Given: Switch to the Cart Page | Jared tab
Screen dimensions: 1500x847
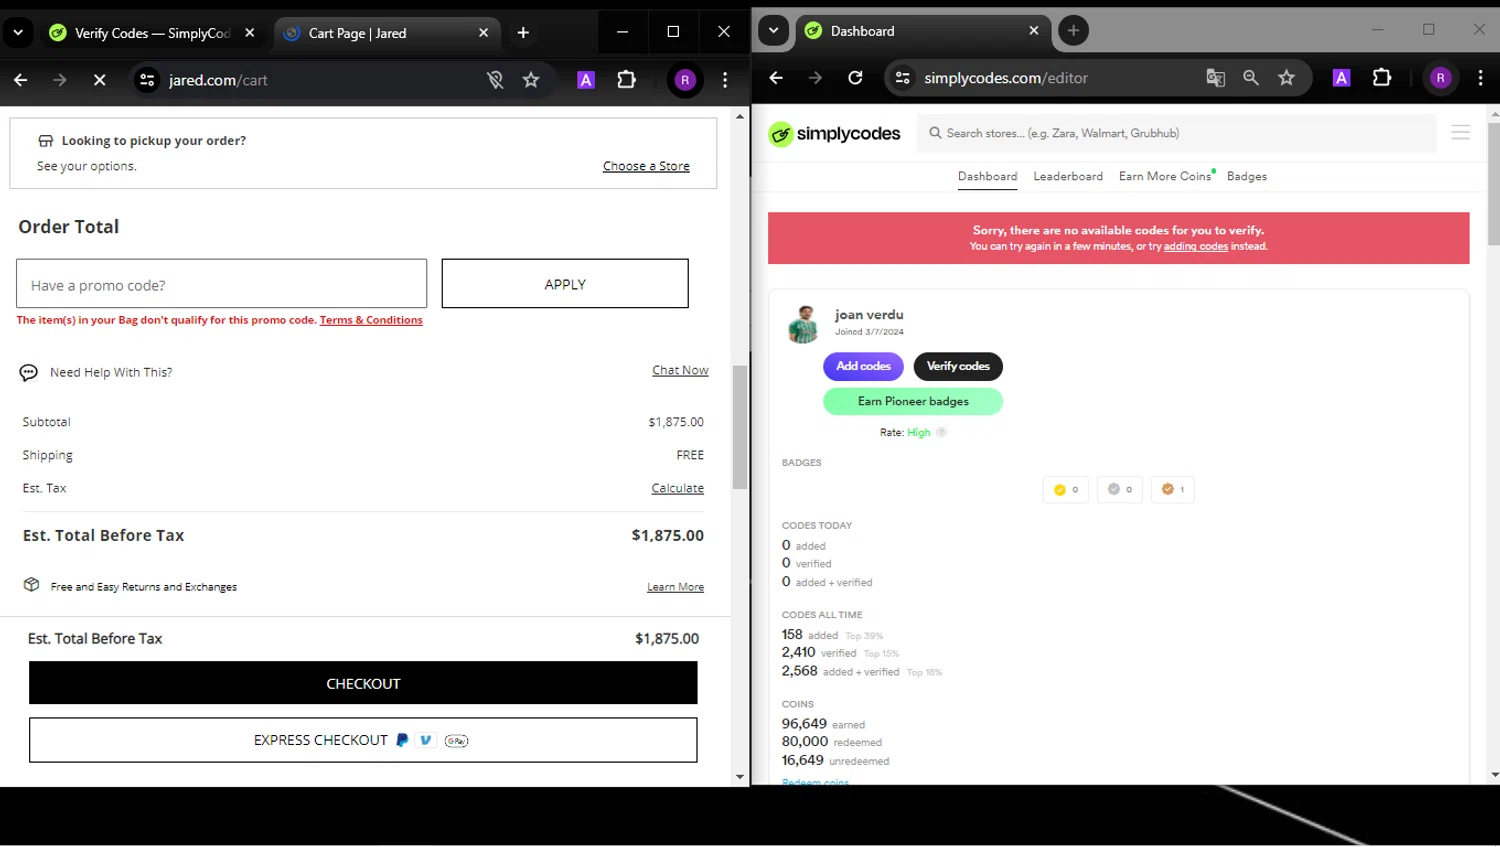Looking at the screenshot, I should (x=386, y=33).
